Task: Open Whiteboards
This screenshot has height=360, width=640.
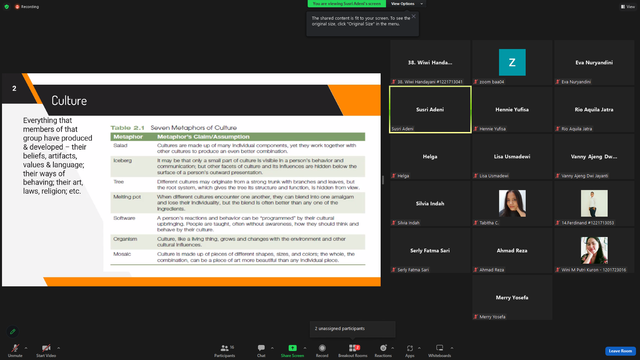Action: coord(440,350)
